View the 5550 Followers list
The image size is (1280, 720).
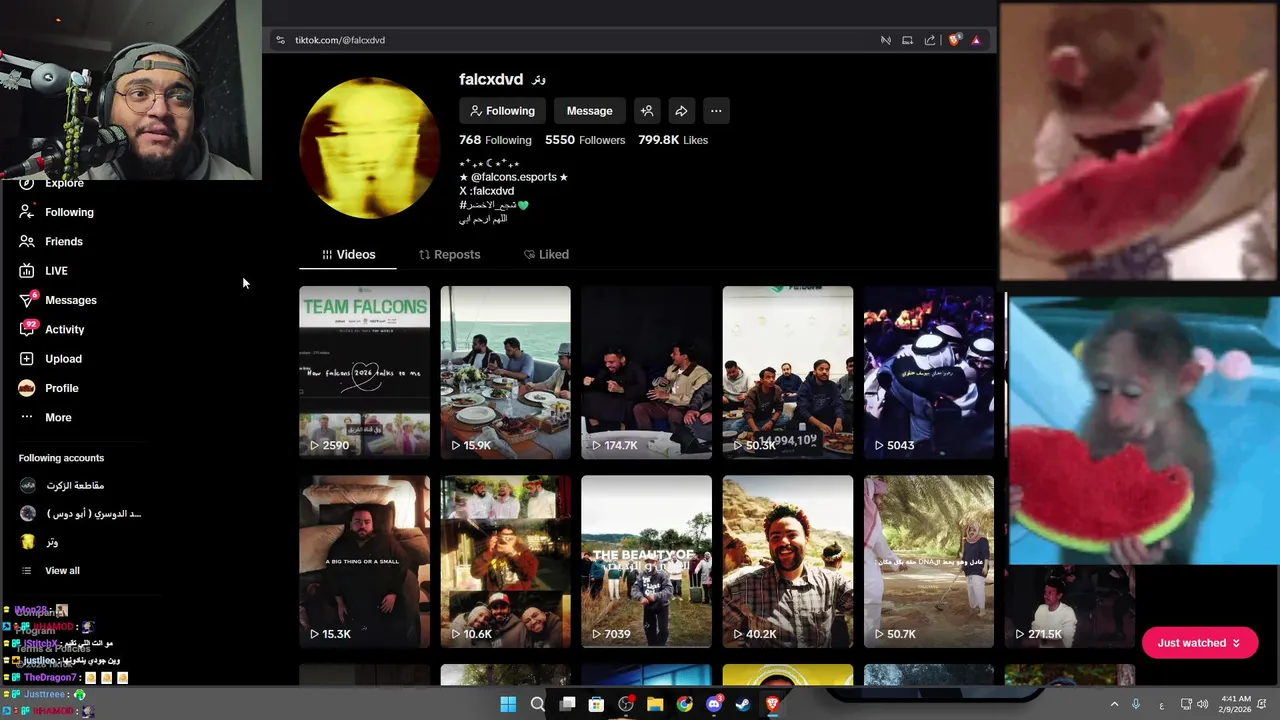[x=585, y=140]
